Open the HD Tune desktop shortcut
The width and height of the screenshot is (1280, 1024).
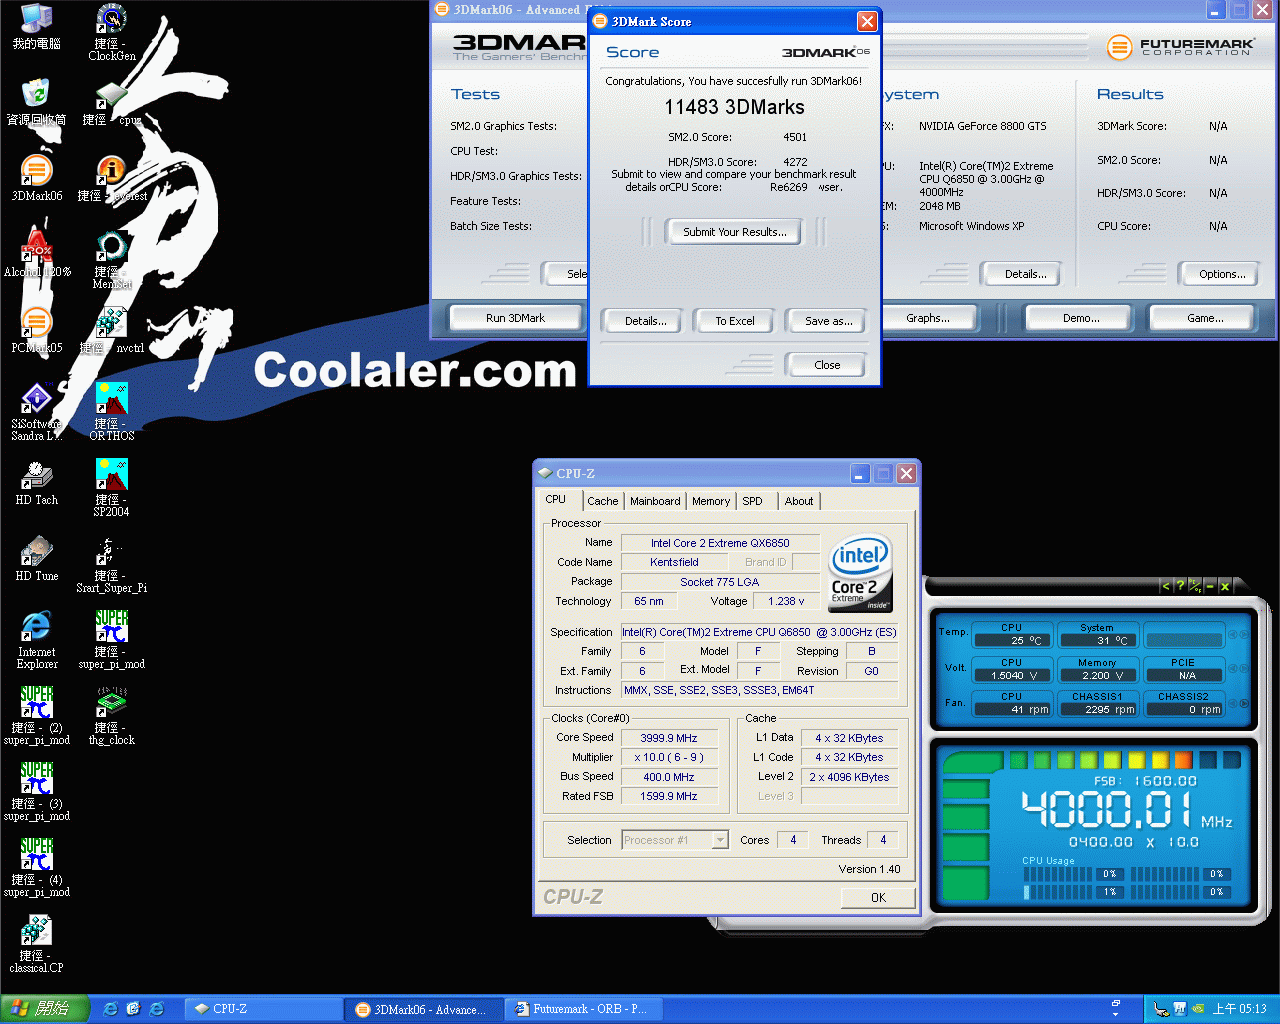[37, 559]
